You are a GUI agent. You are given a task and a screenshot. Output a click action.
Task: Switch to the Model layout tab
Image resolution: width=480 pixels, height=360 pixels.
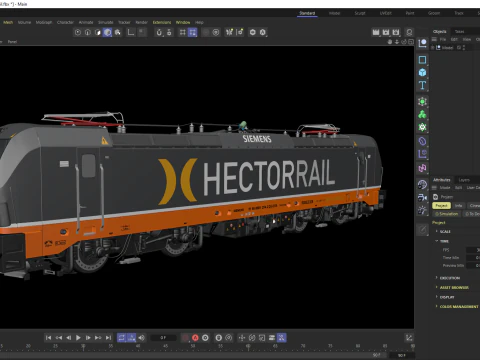pyautogui.click(x=334, y=13)
